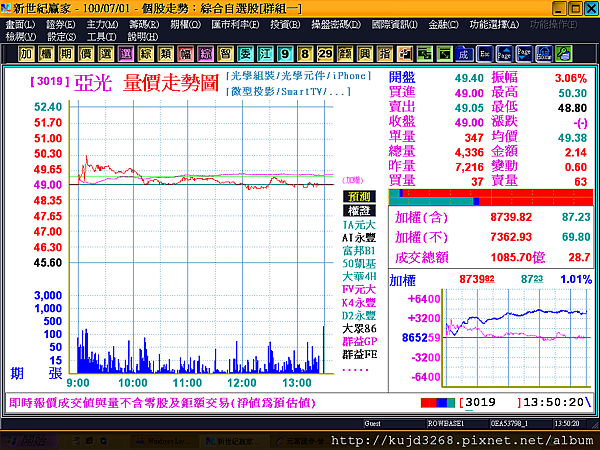Open the 投資(B) menu
The width and height of the screenshot is (600, 450).
[285, 24]
